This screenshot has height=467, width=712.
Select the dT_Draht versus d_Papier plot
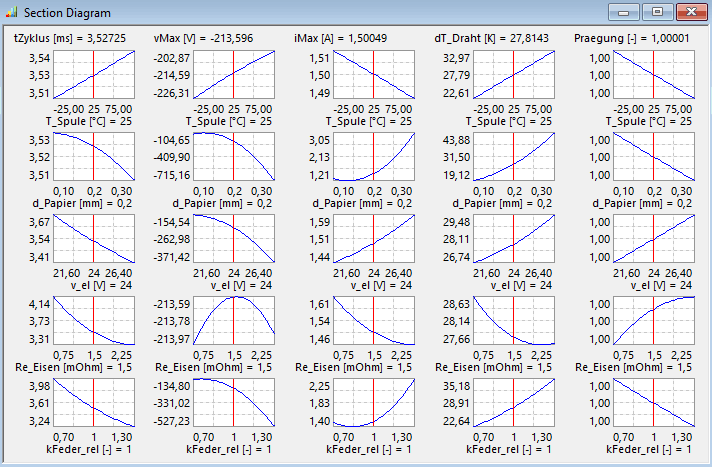tap(514, 157)
